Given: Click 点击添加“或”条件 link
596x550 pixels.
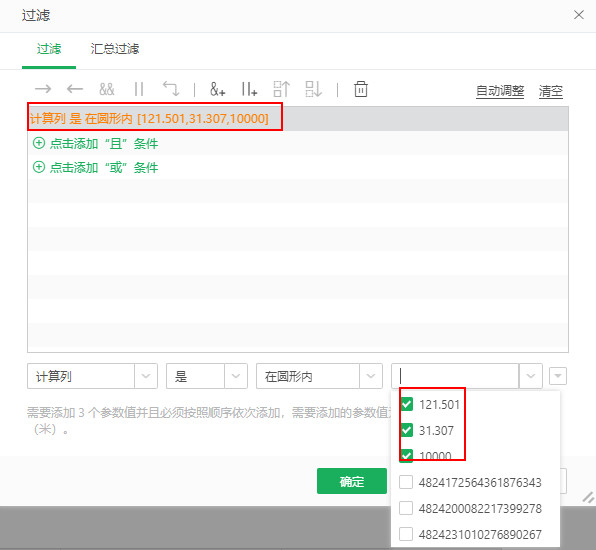Looking at the screenshot, I should coord(104,167).
